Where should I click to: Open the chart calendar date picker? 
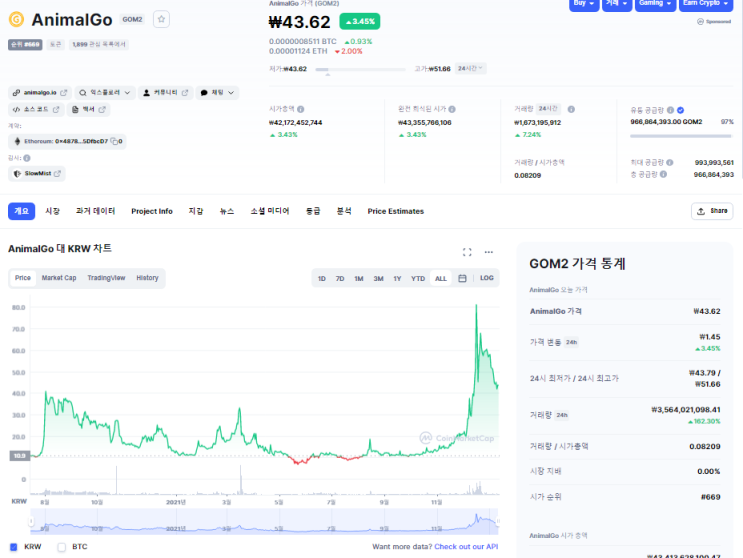pos(462,278)
